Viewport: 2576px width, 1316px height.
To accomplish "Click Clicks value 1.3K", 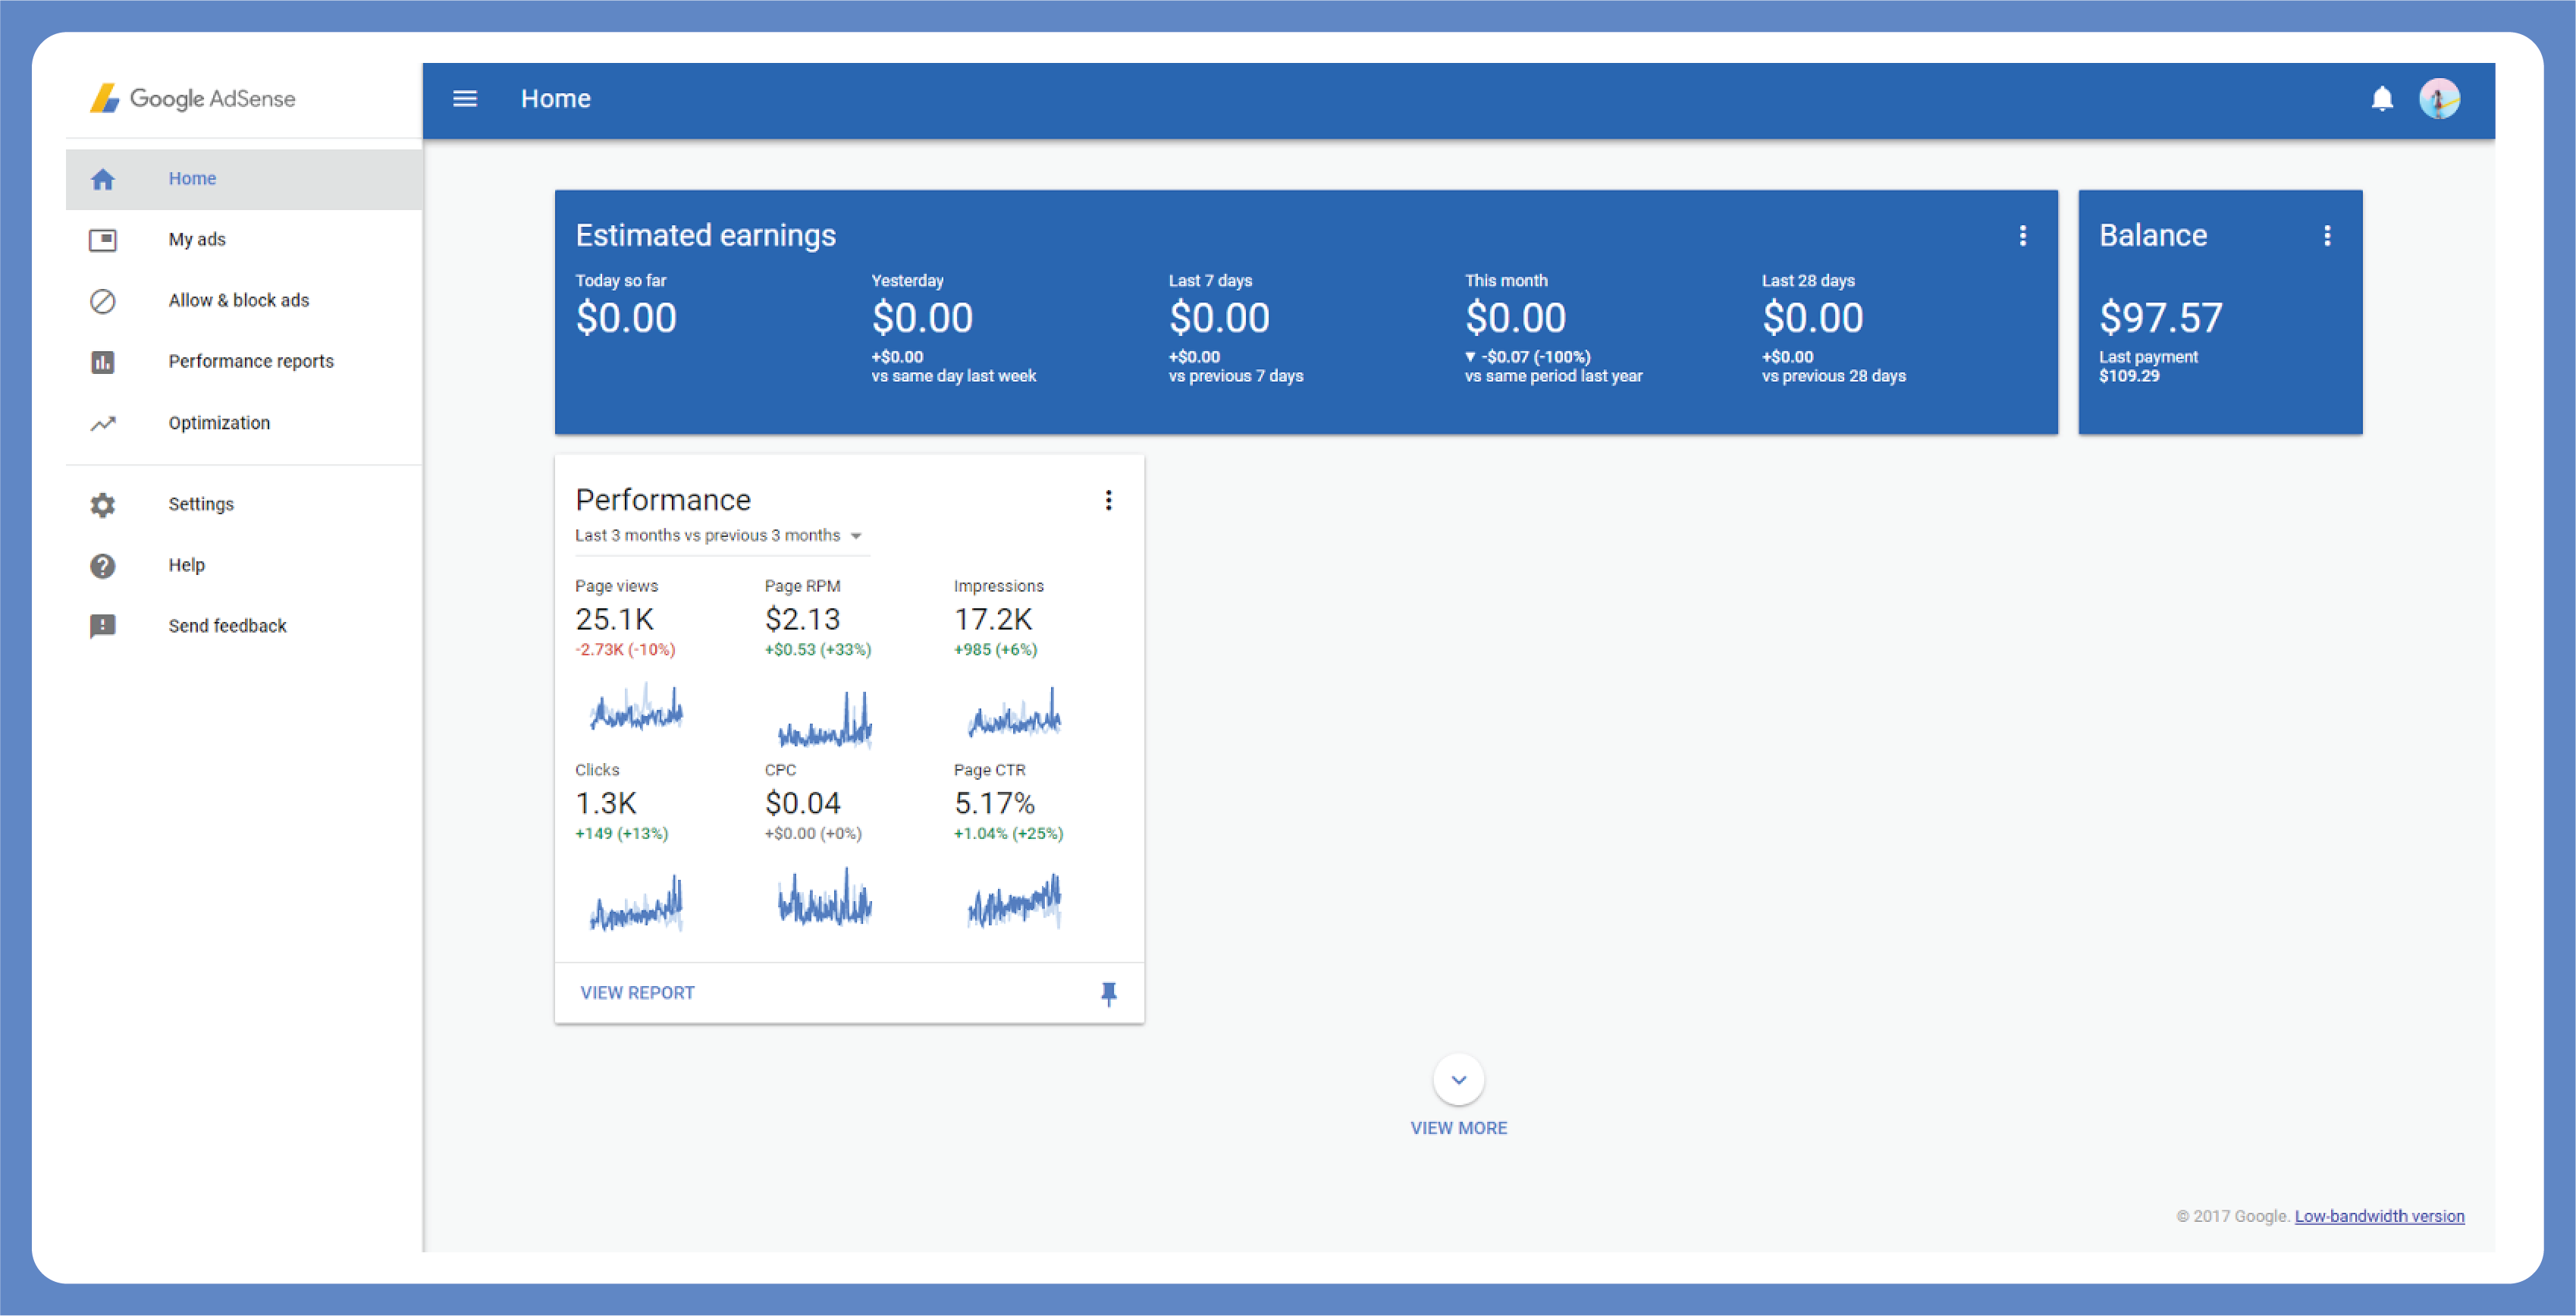I will pyautogui.click(x=606, y=804).
